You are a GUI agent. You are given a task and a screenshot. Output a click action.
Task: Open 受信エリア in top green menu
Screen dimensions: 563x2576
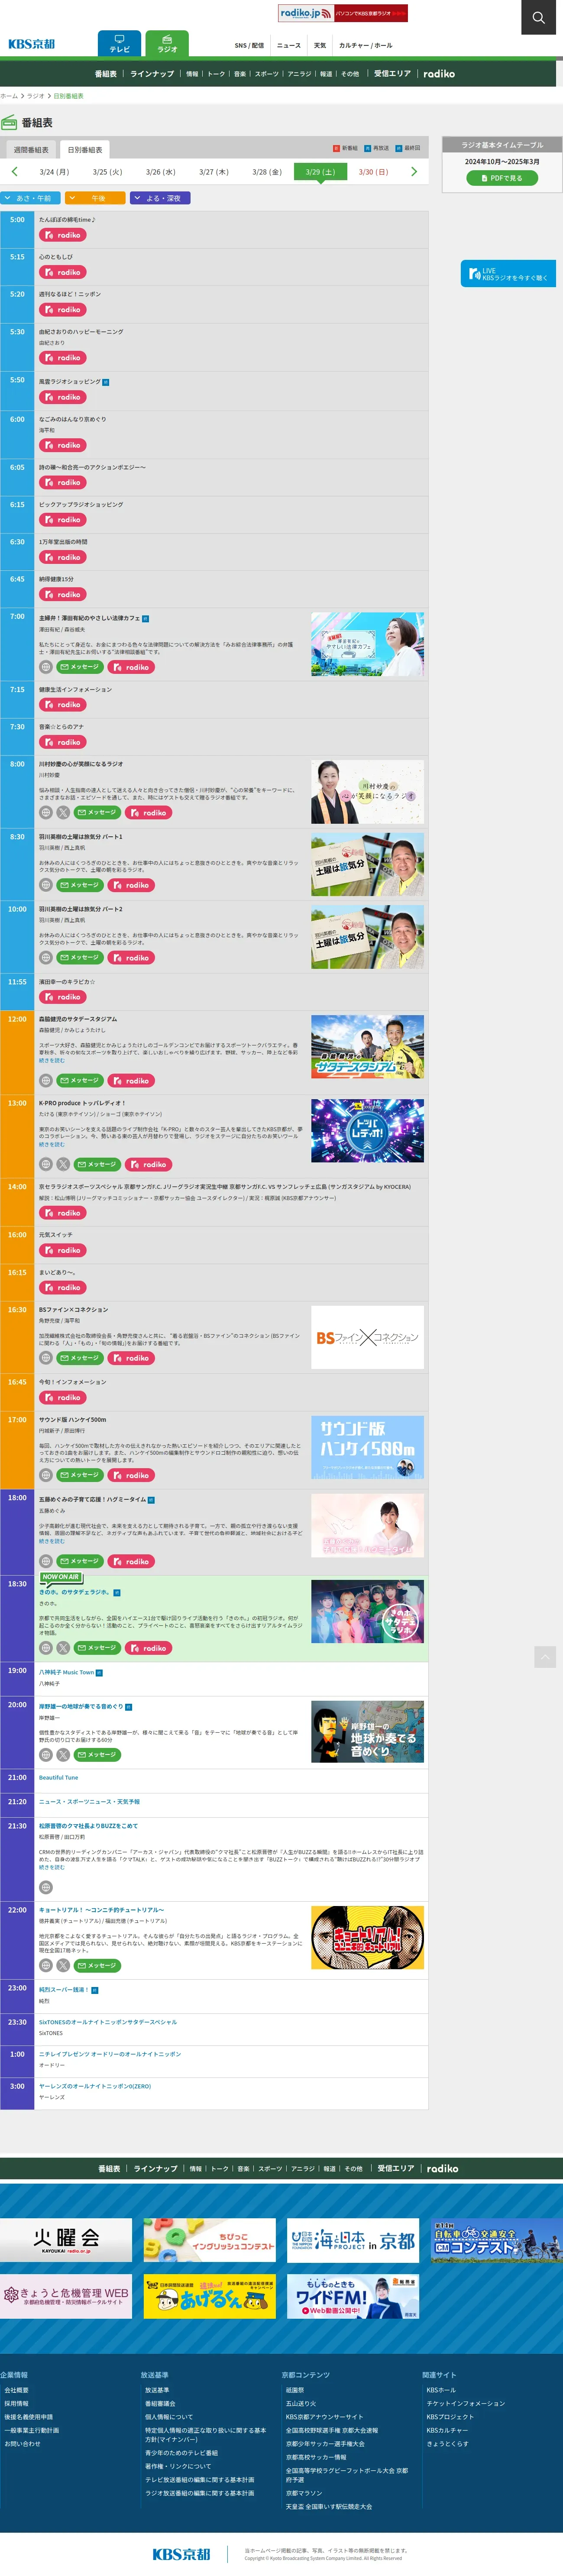[x=392, y=74]
